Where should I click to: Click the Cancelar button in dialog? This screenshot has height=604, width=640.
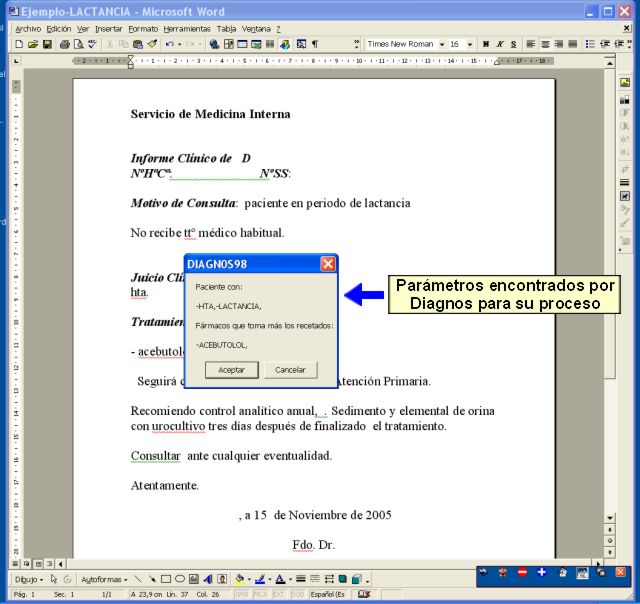(290, 370)
